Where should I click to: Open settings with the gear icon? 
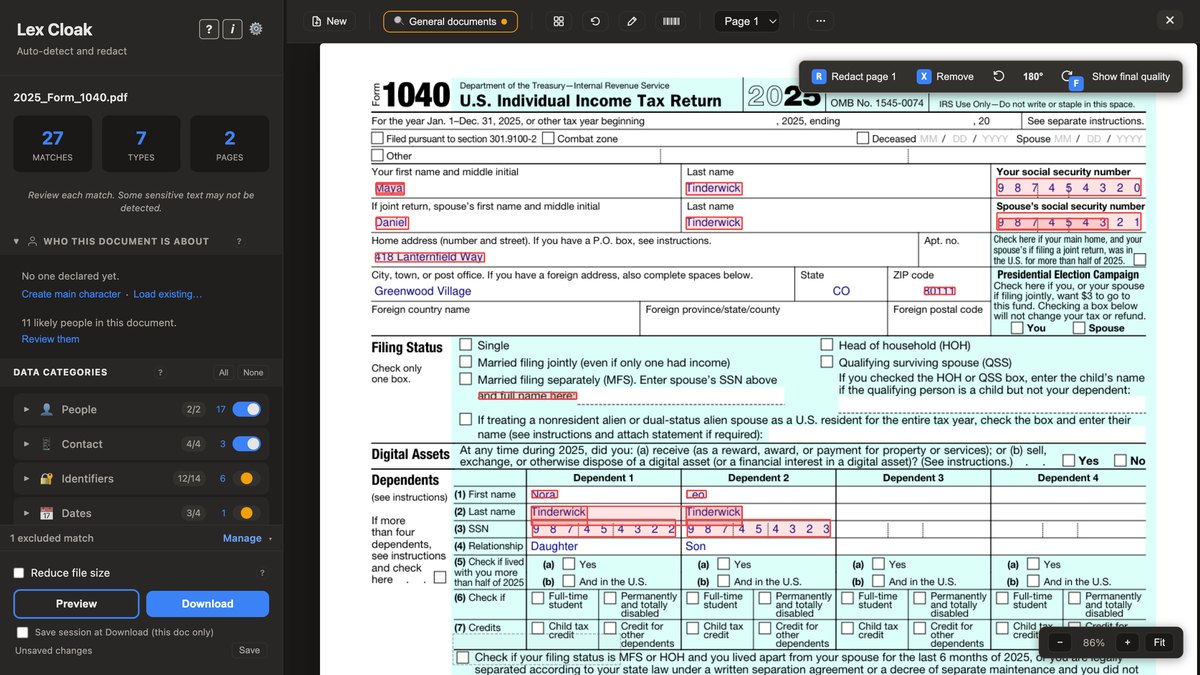(256, 29)
